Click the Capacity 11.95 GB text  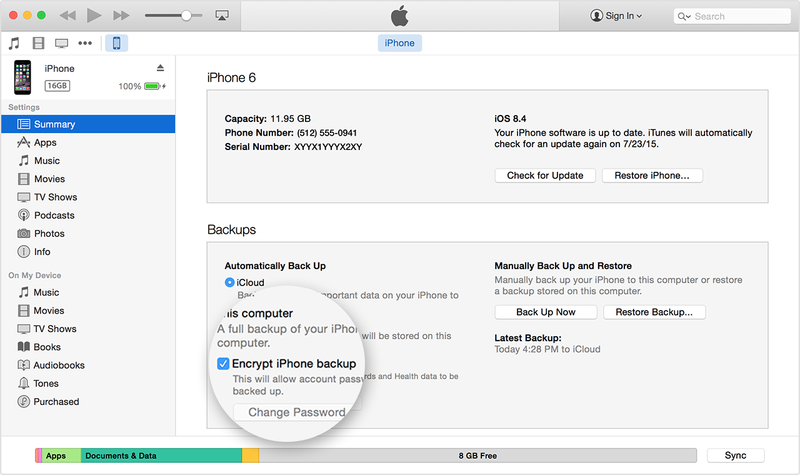[268, 119]
